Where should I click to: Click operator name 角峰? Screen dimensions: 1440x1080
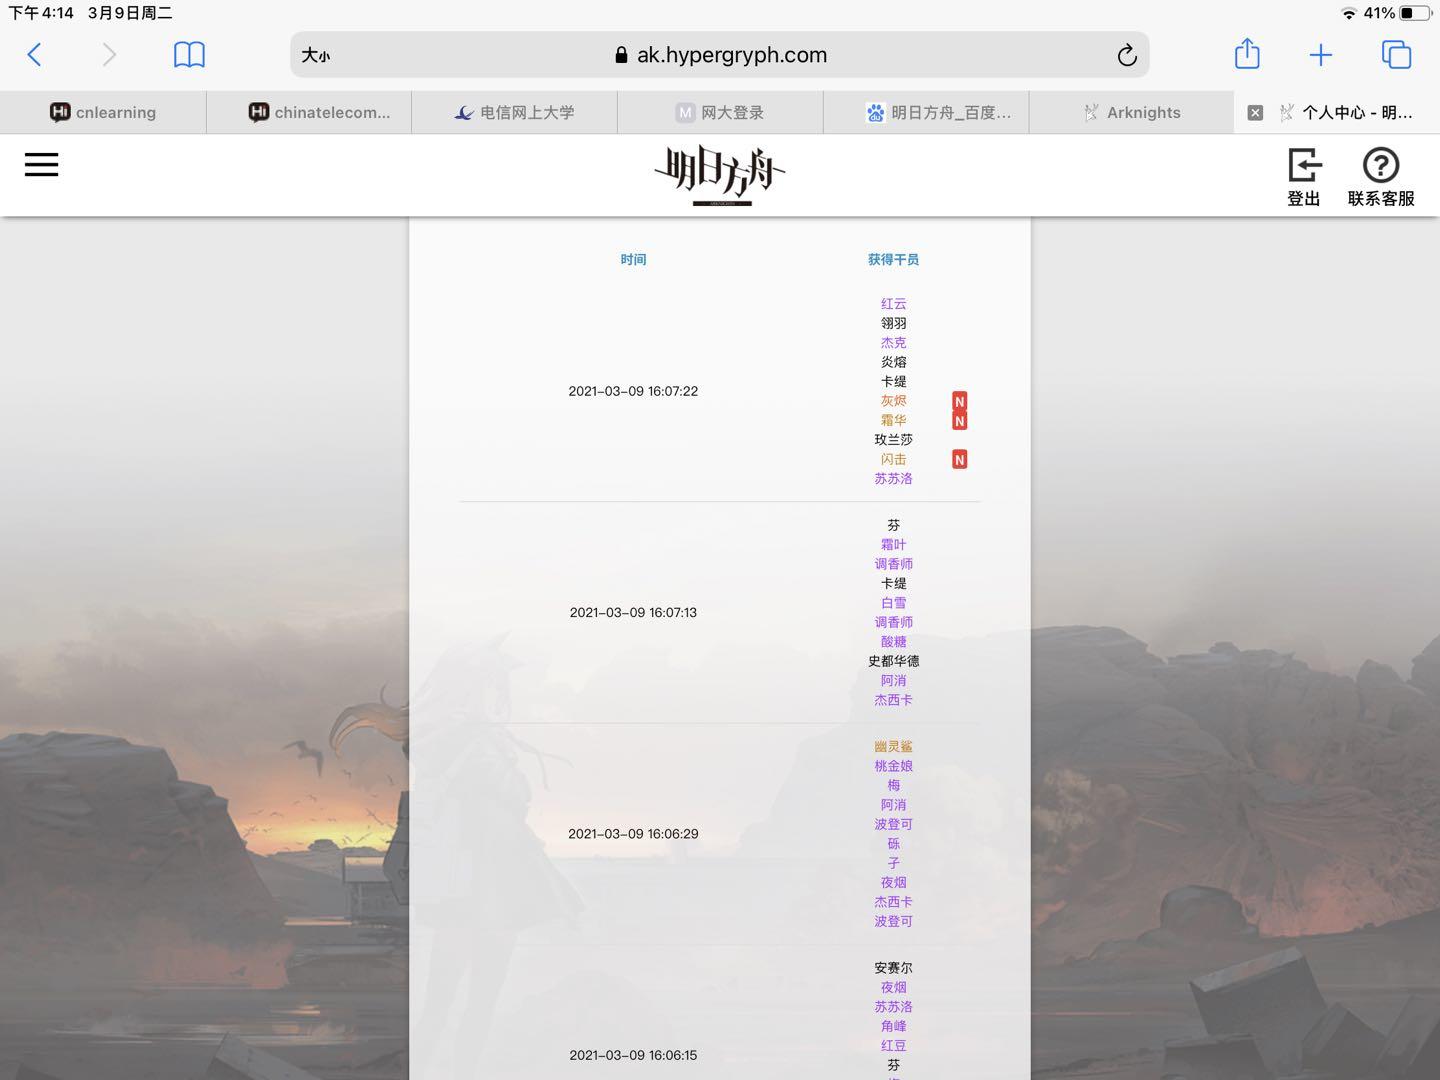click(x=893, y=1026)
